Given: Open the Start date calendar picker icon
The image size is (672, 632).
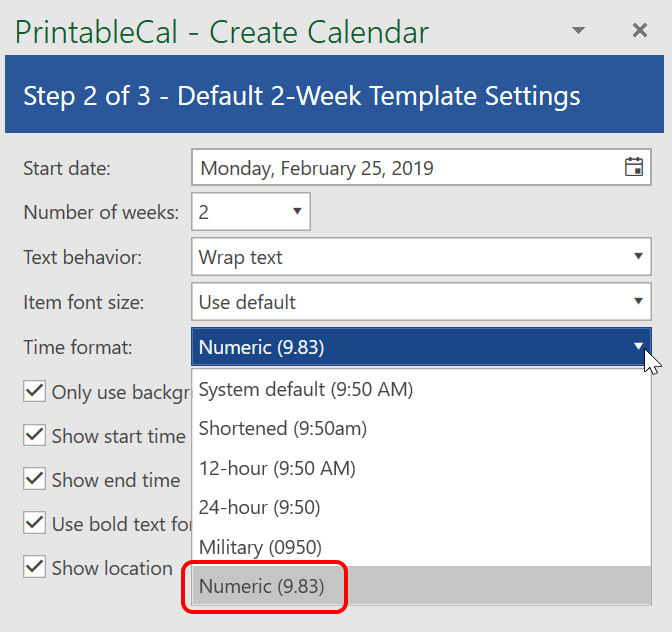Looking at the screenshot, I should pos(634,167).
